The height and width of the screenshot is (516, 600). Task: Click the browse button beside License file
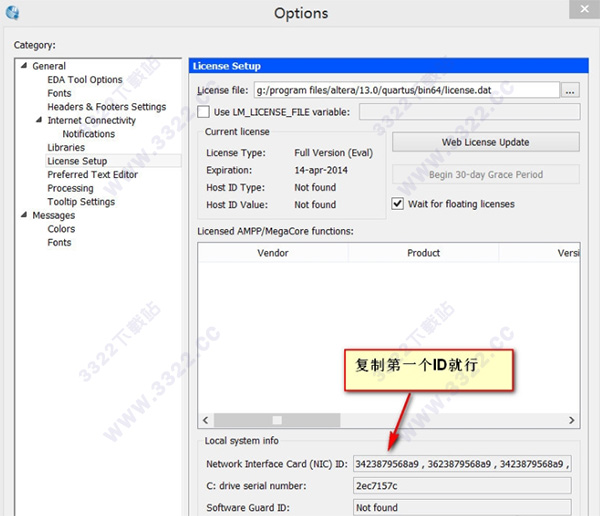pos(570,90)
